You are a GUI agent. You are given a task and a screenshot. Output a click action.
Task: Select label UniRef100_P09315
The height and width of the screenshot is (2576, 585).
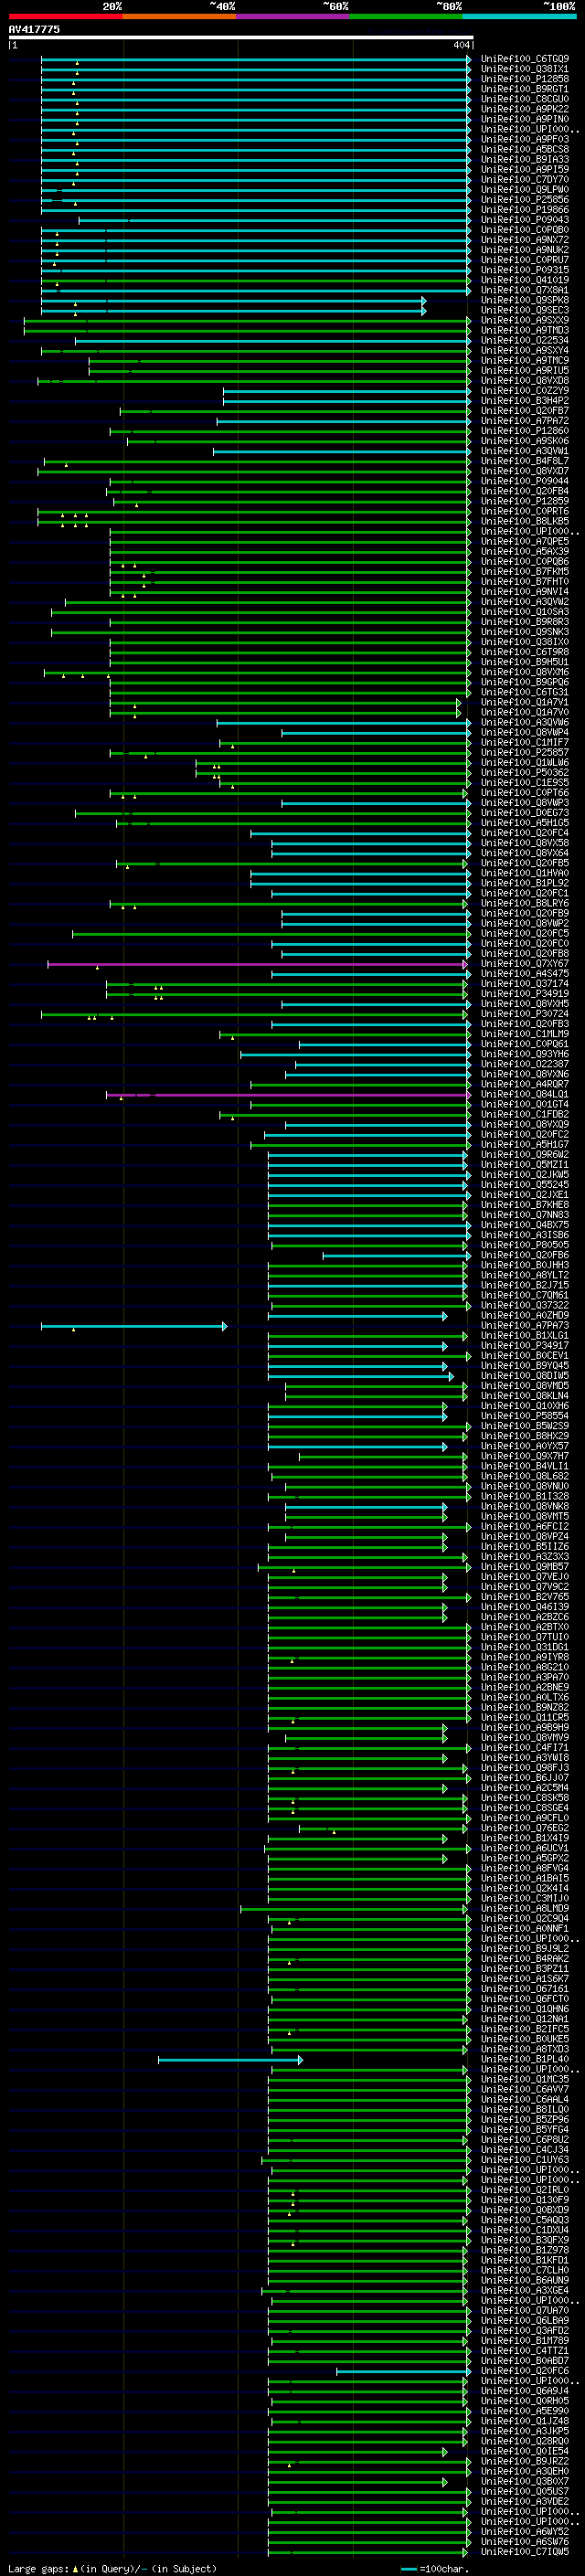click(x=525, y=270)
